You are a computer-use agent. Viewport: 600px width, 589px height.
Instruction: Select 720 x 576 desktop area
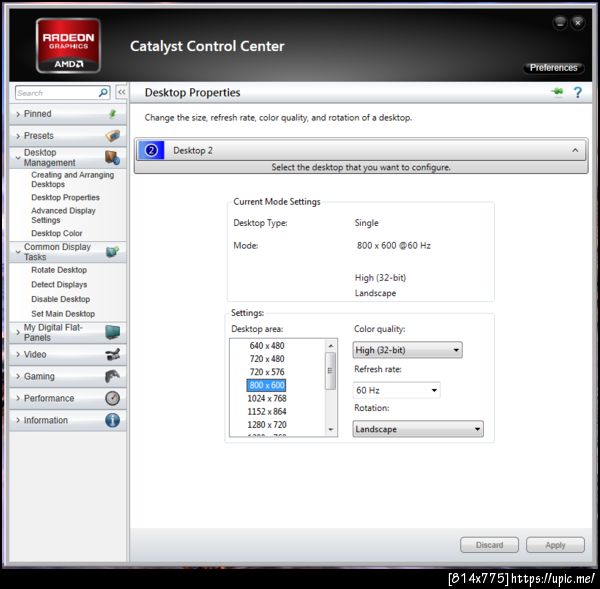(267, 372)
